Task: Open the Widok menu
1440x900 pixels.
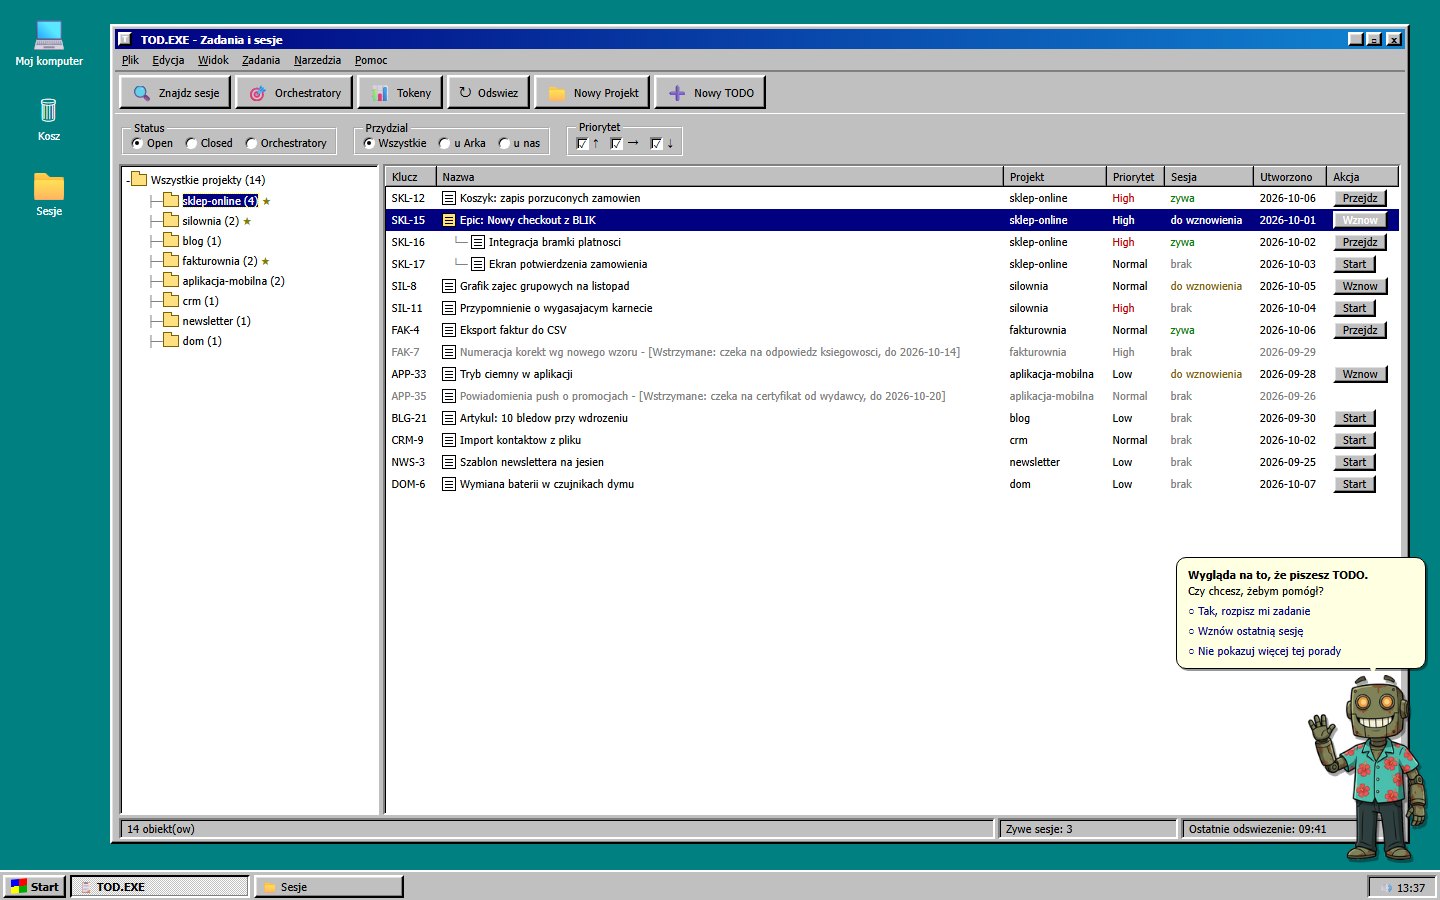Action: 213,60
